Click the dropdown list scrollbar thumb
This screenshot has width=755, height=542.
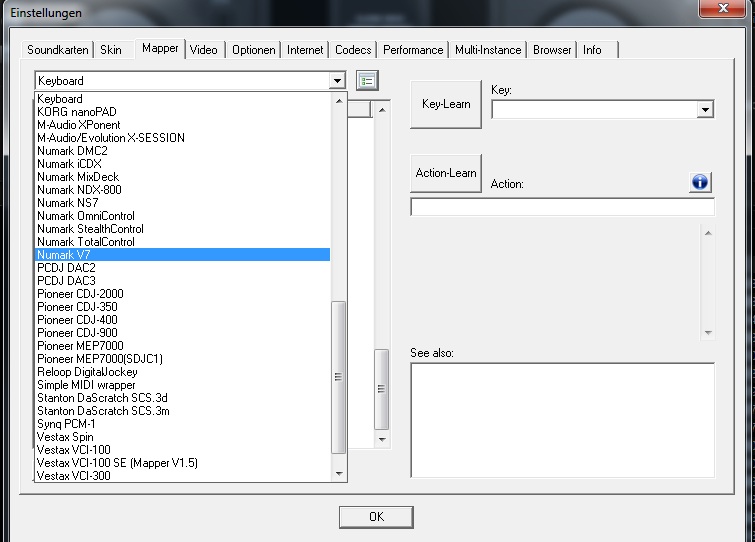(339, 377)
